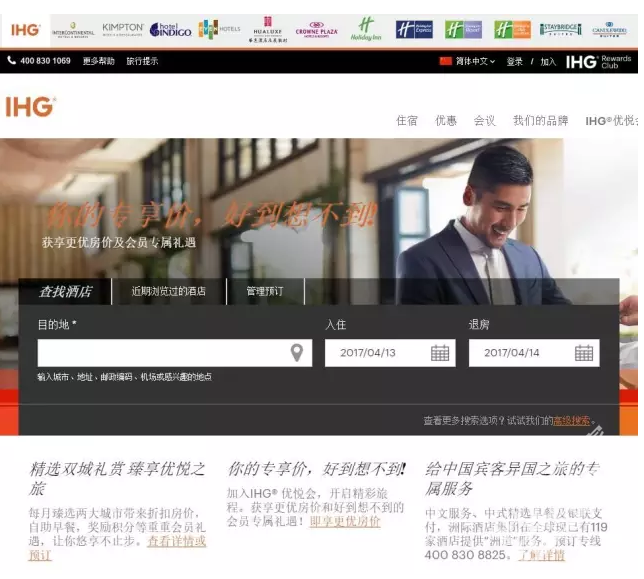
Task: Click the China flag icon
Action: (x=446, y=61)
